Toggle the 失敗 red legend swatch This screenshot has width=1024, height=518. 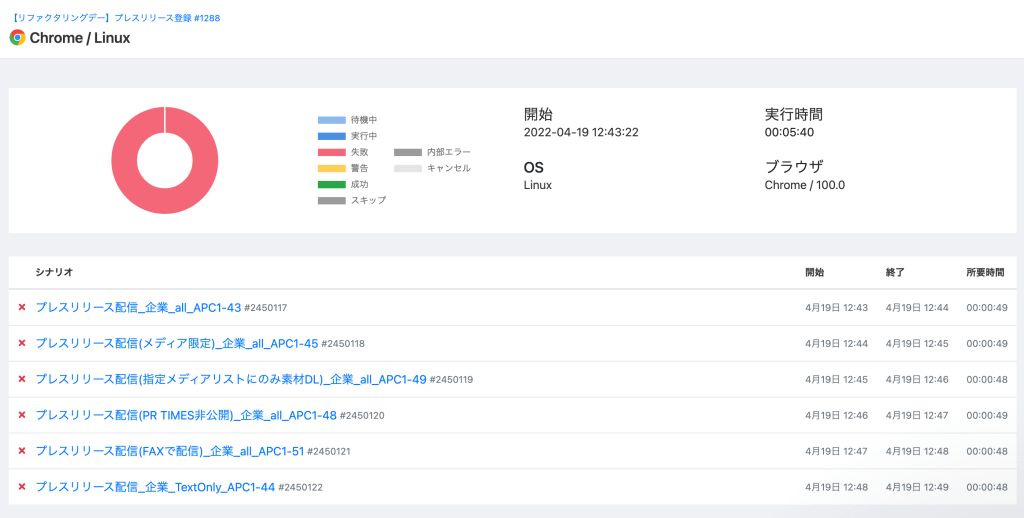point(331,152)
